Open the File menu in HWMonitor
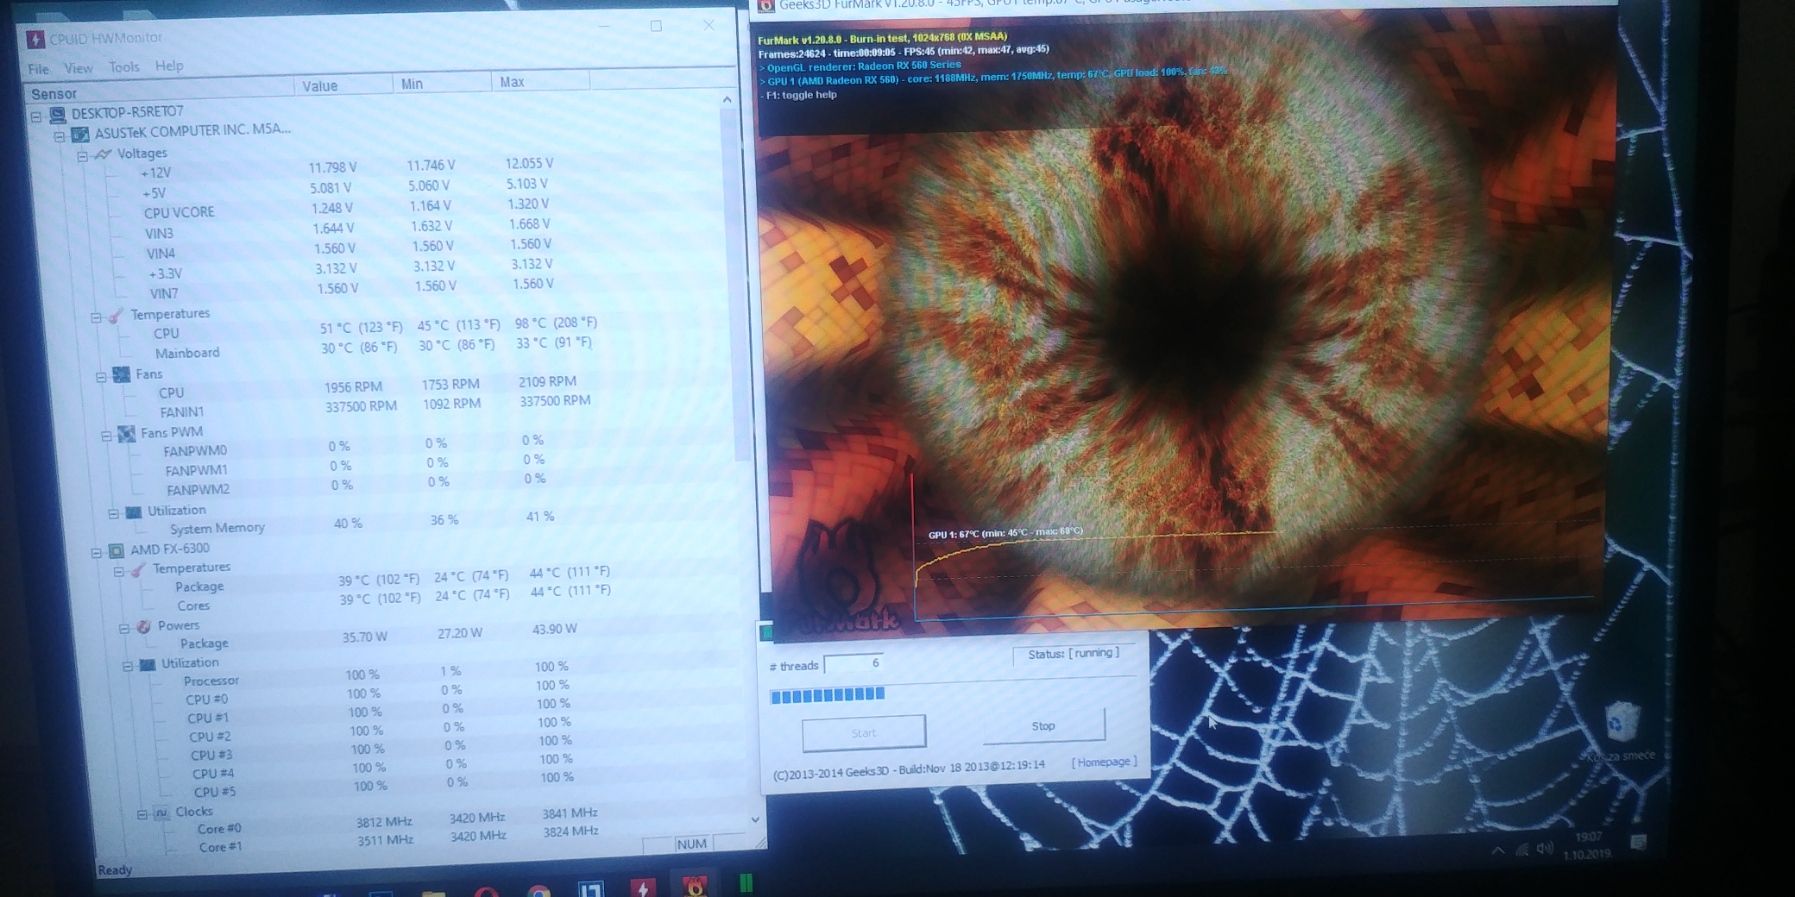 point(38,69)
